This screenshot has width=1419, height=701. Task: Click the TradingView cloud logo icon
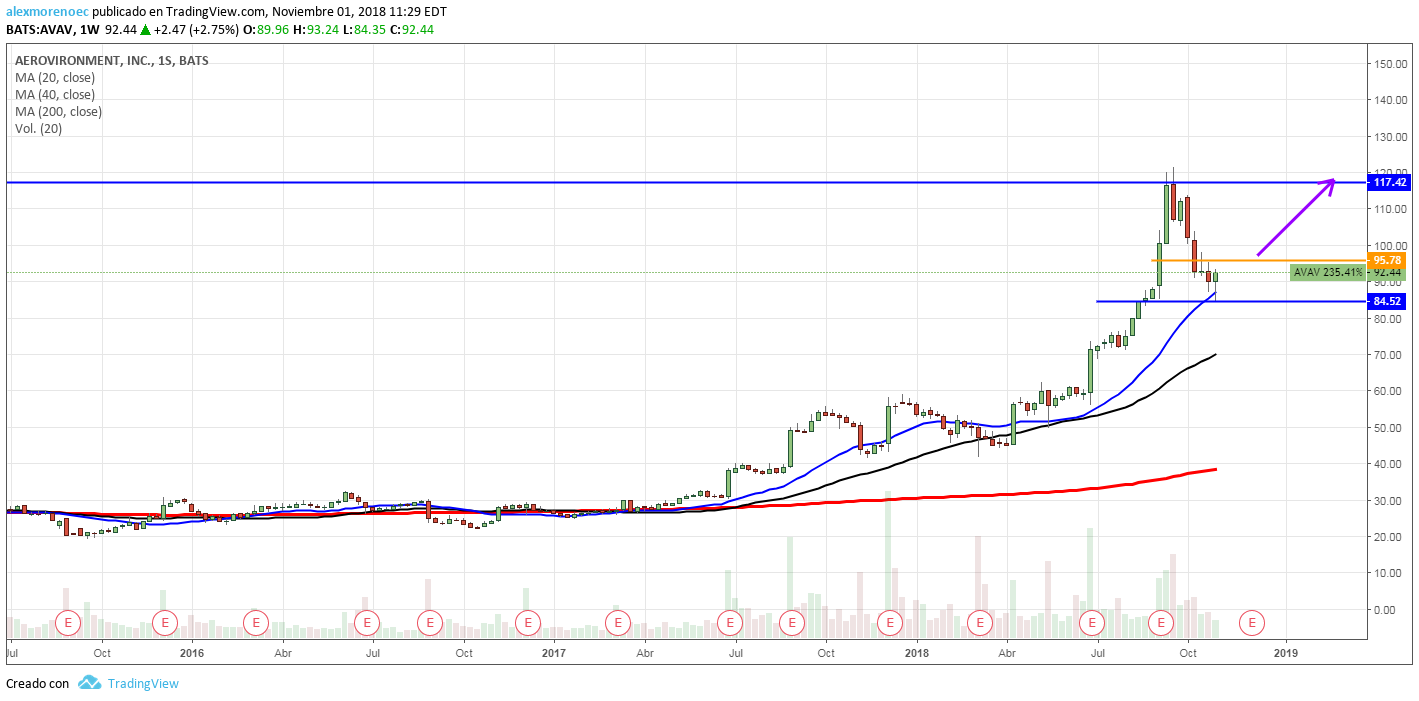(x=90, y=683)
